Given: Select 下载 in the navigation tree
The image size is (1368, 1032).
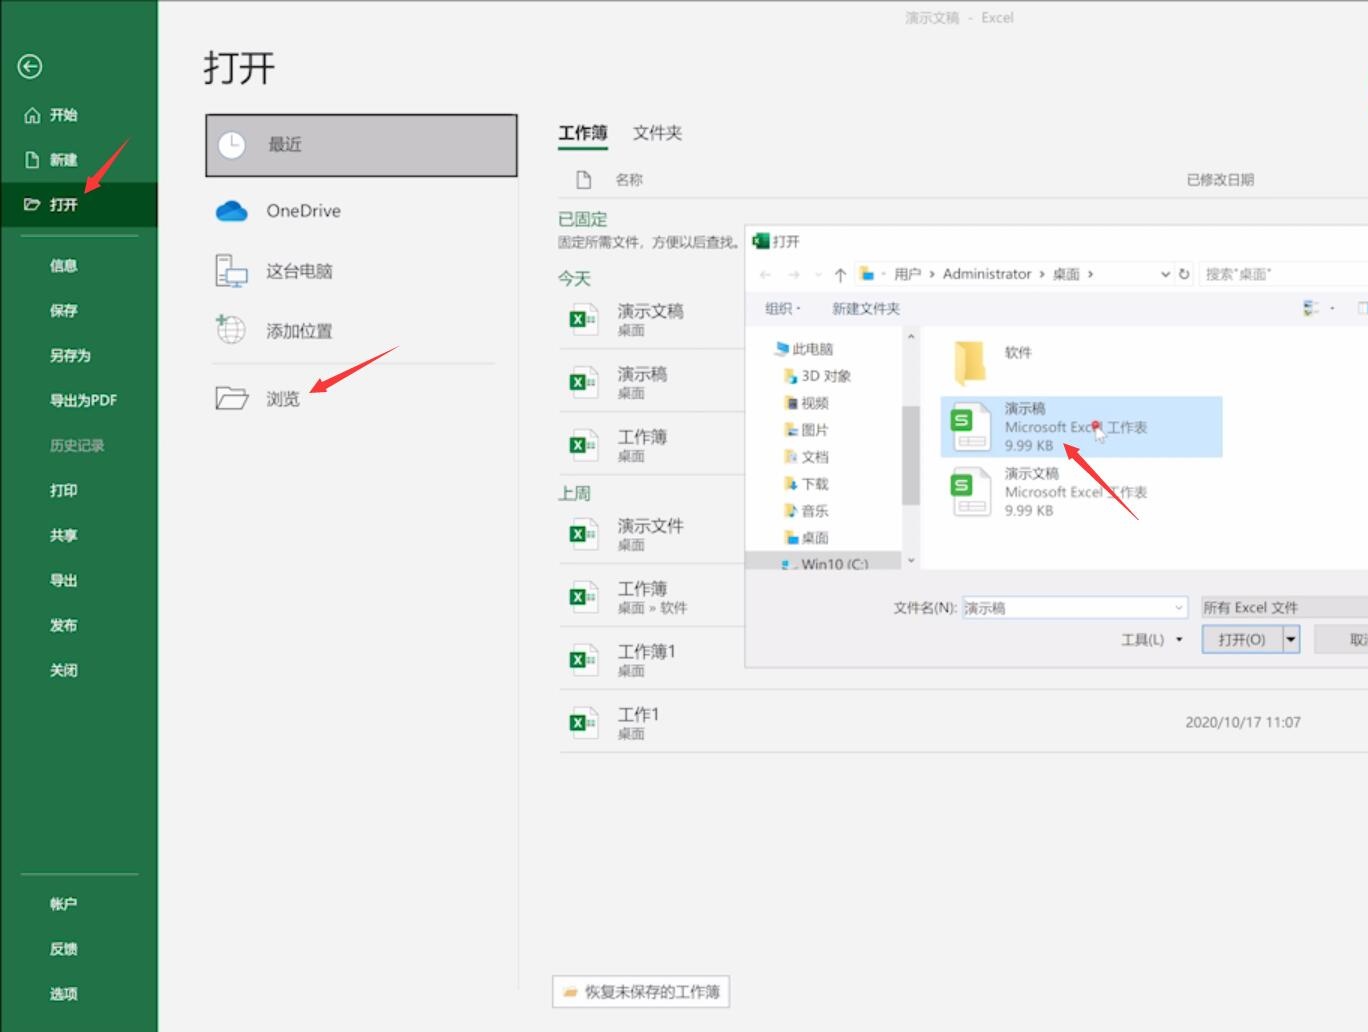Looking at the screenshot, I should tap(807, 484).
